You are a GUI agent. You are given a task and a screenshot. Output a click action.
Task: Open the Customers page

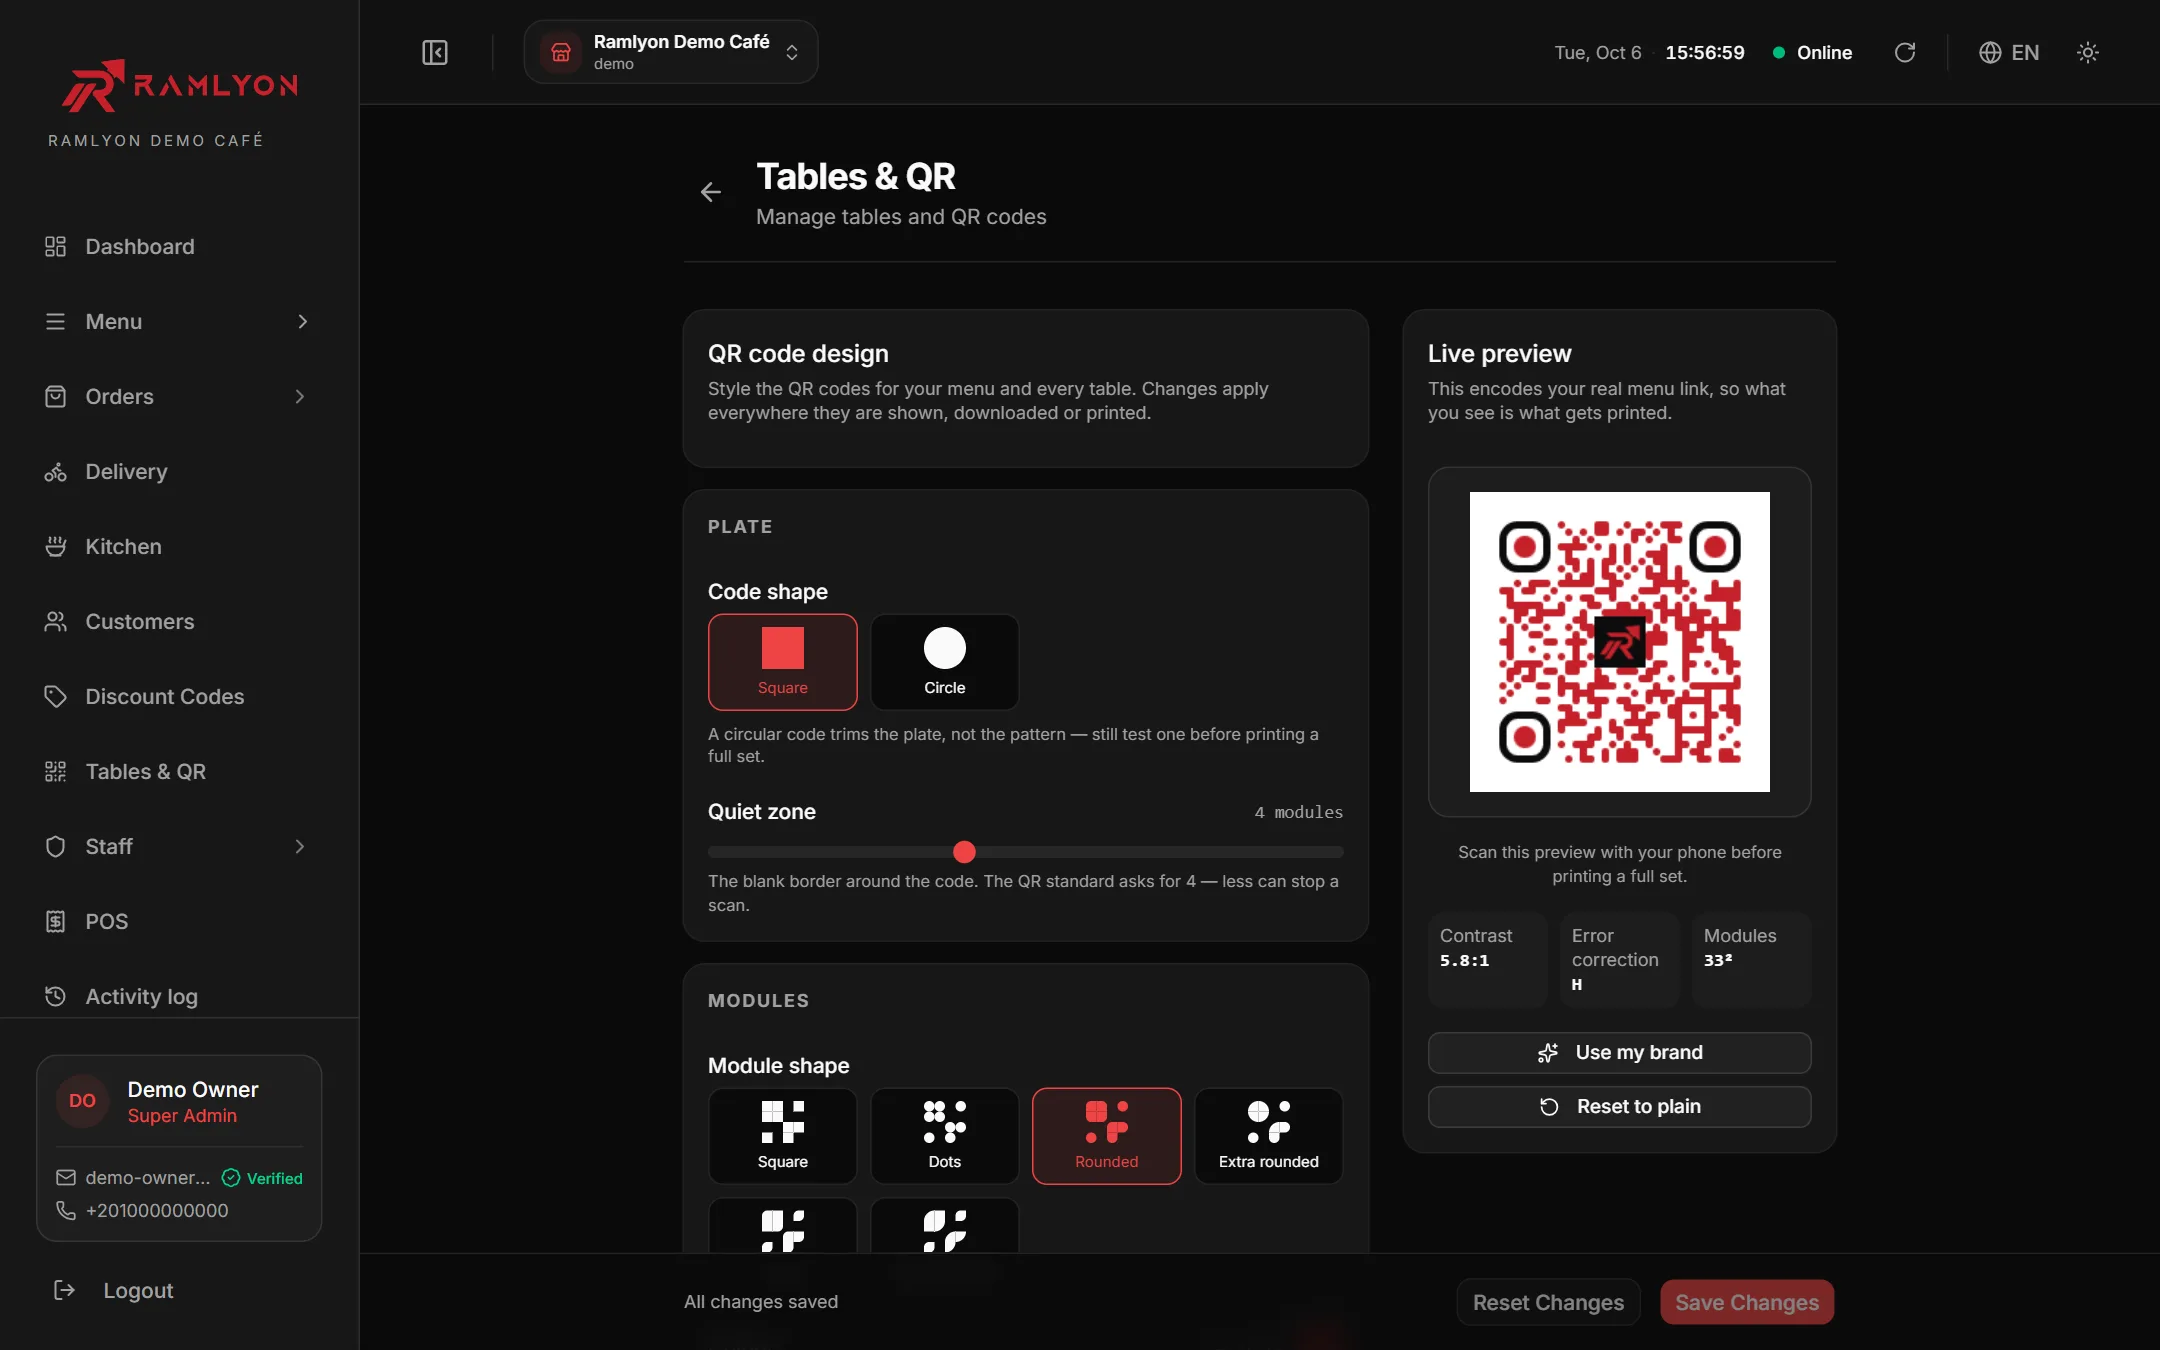tap(179, 621)
